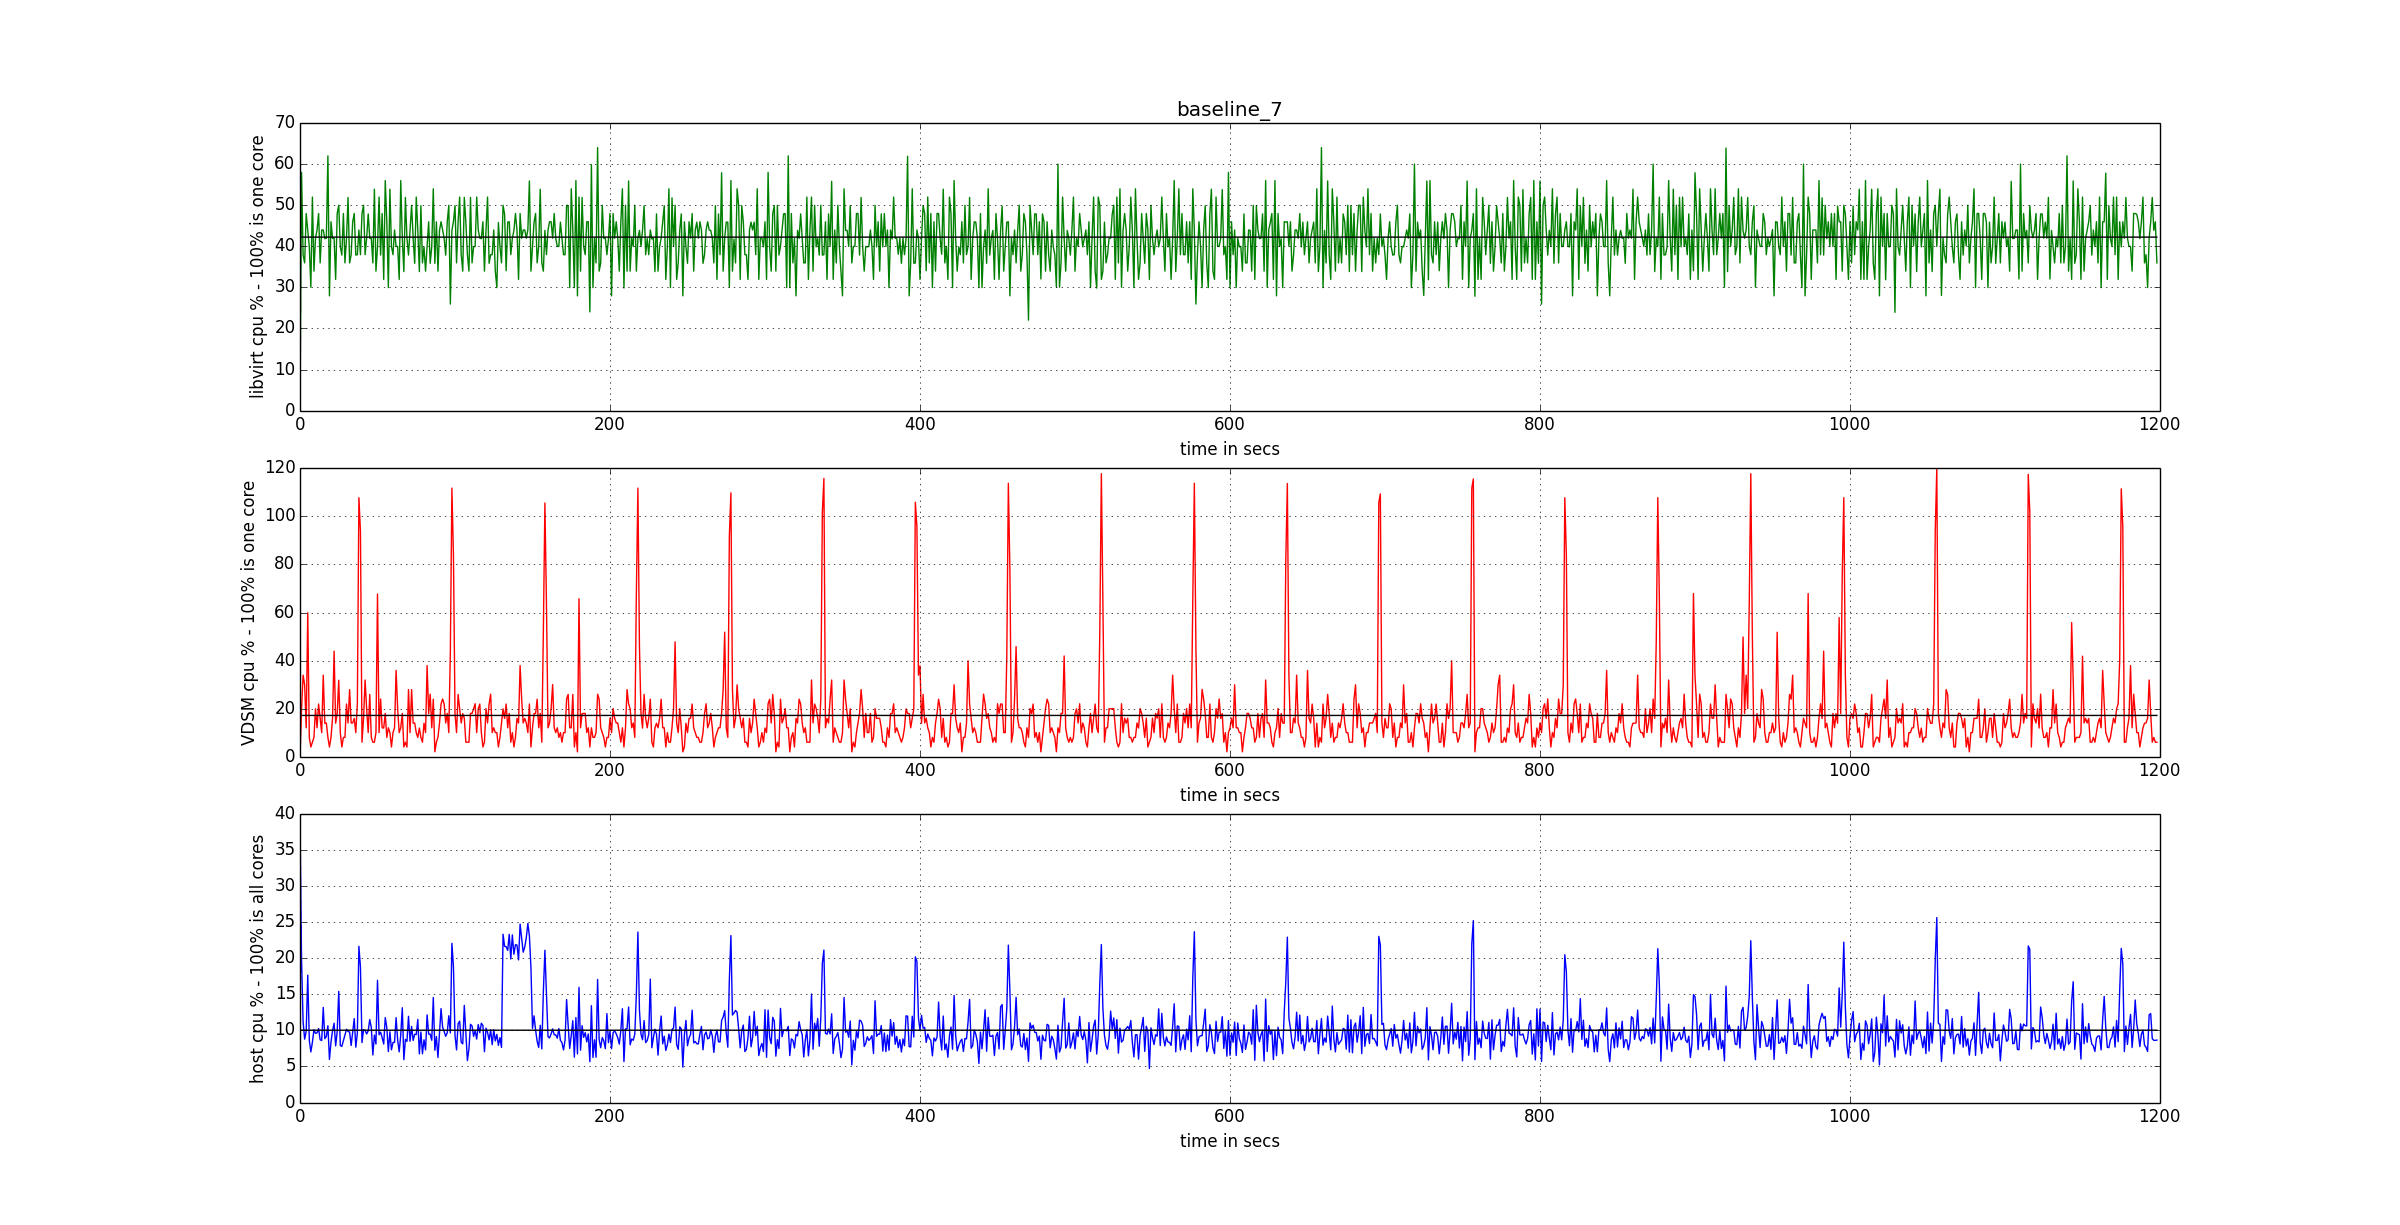Screen dimensions: 2400x1225
Task: Click the bottom chart's 'time in secs' label
Action: pos(1229,1141)
